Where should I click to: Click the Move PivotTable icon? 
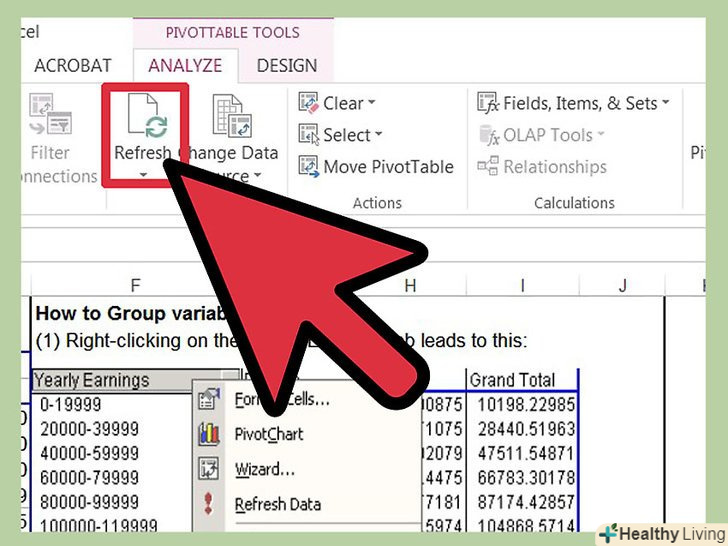(x=308, y=167)
